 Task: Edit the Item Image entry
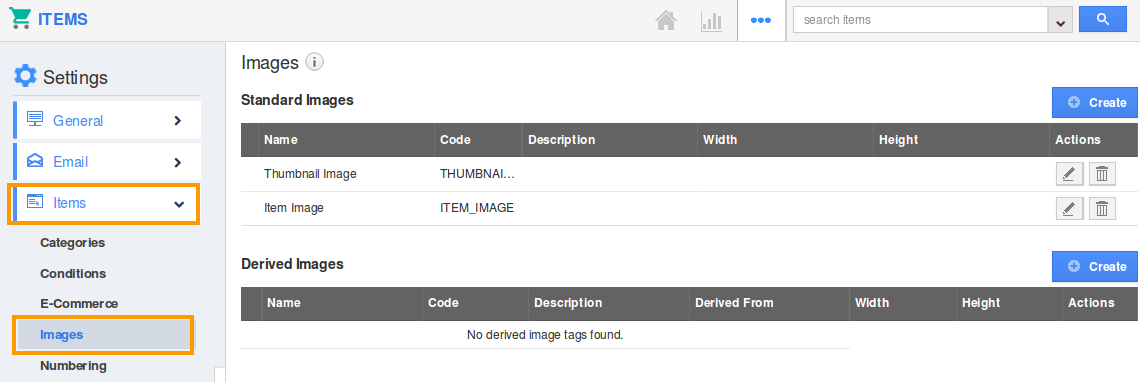pos(1069,208)
